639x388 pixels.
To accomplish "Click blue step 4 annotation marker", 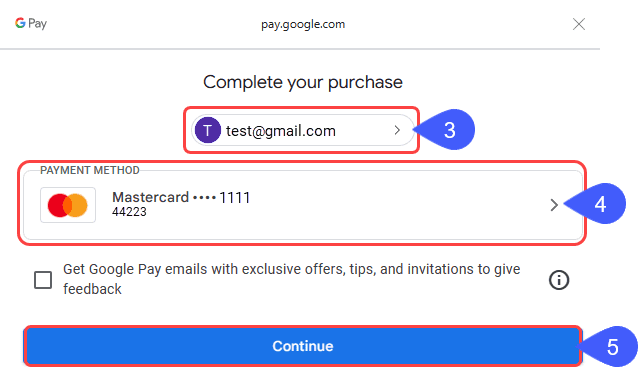I will pos(596,204).
